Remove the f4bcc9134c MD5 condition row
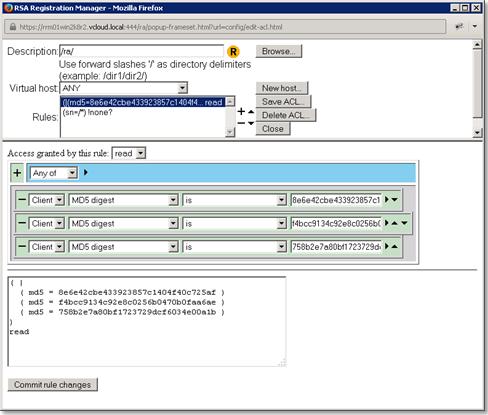The height and width of the screenshot is (415, 488). point(22,223)
